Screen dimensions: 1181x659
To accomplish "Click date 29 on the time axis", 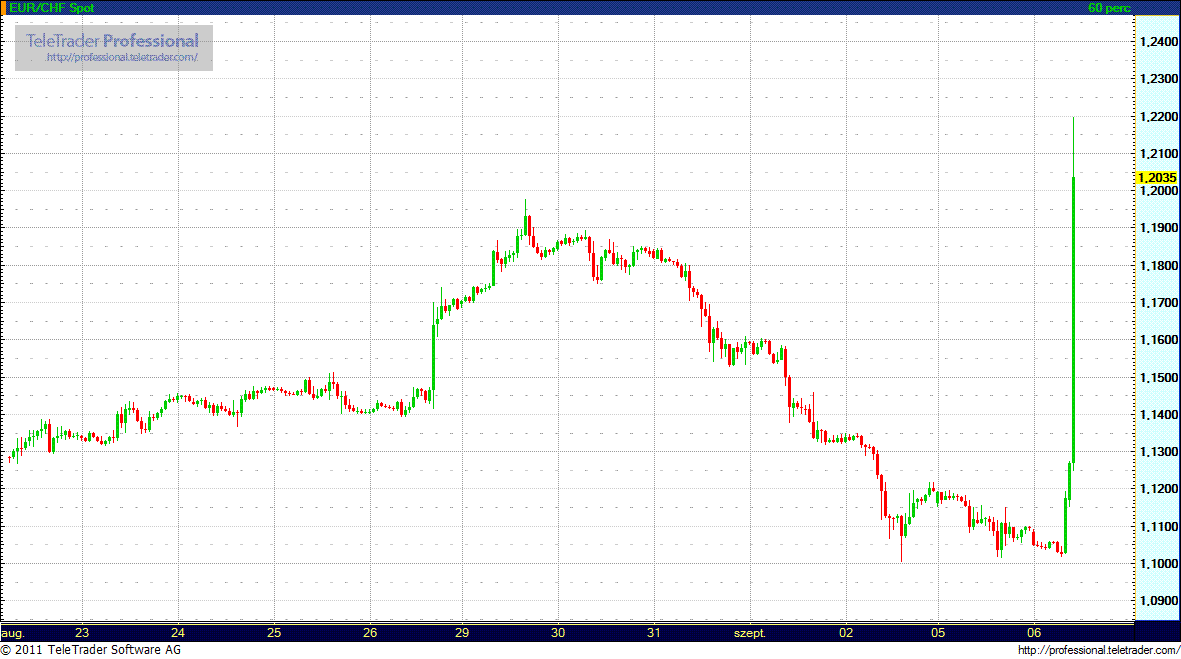I will (462, 633).
